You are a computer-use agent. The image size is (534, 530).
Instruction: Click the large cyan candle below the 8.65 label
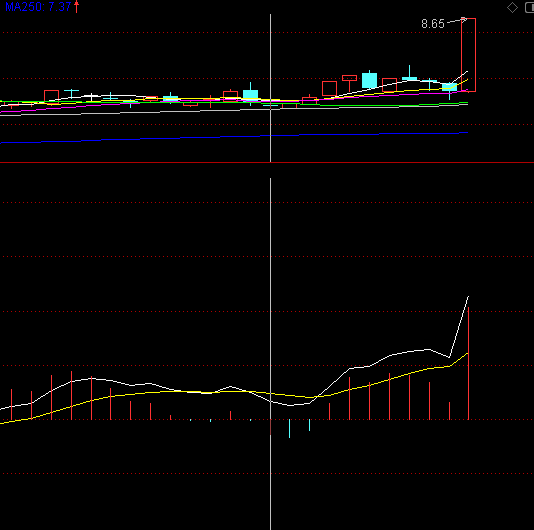[370, 80]
